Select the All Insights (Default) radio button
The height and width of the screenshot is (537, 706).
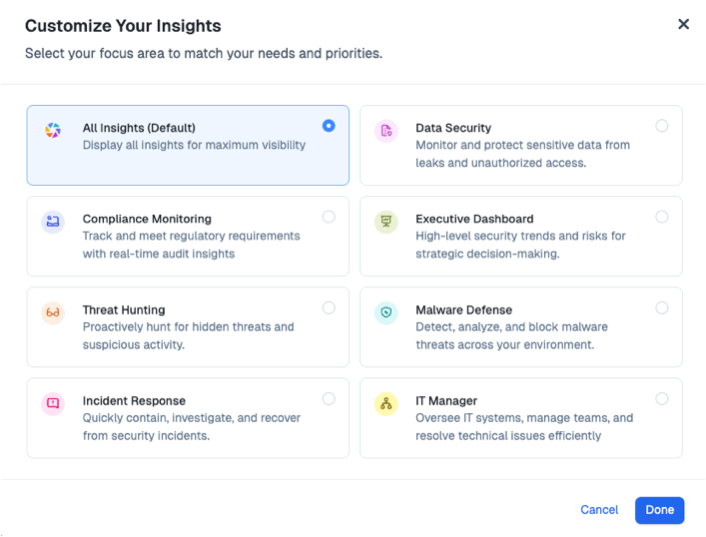click(x=329, y=126)
